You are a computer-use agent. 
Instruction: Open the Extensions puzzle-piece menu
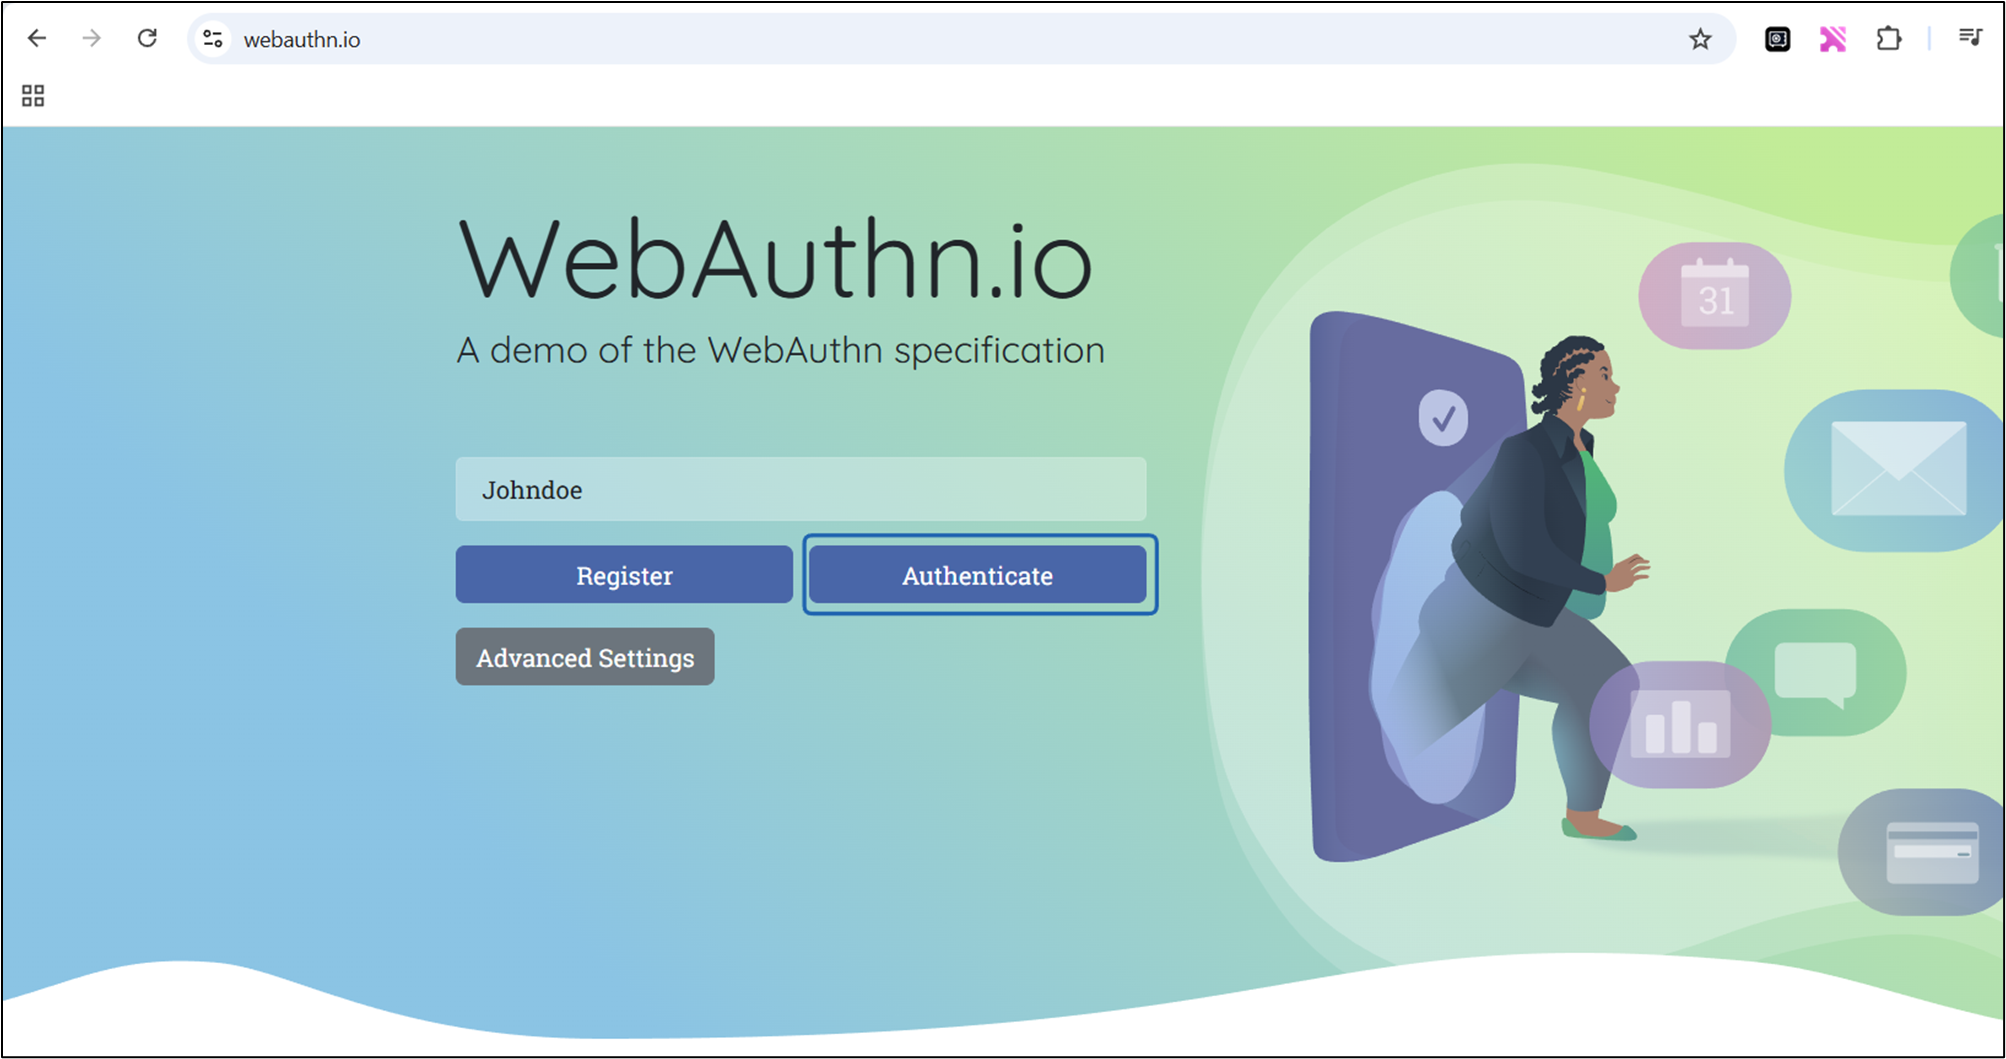(x=1888, y=39)
